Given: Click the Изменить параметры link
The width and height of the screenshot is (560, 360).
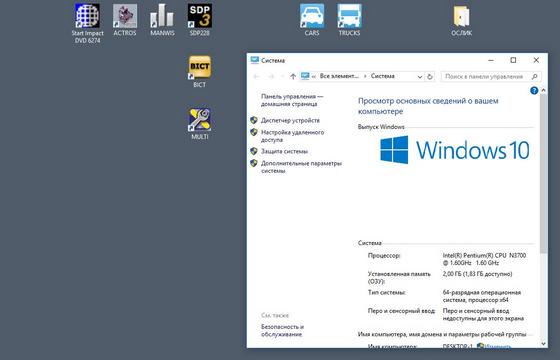Looking at the screenshot, I should tap(498, 346).
